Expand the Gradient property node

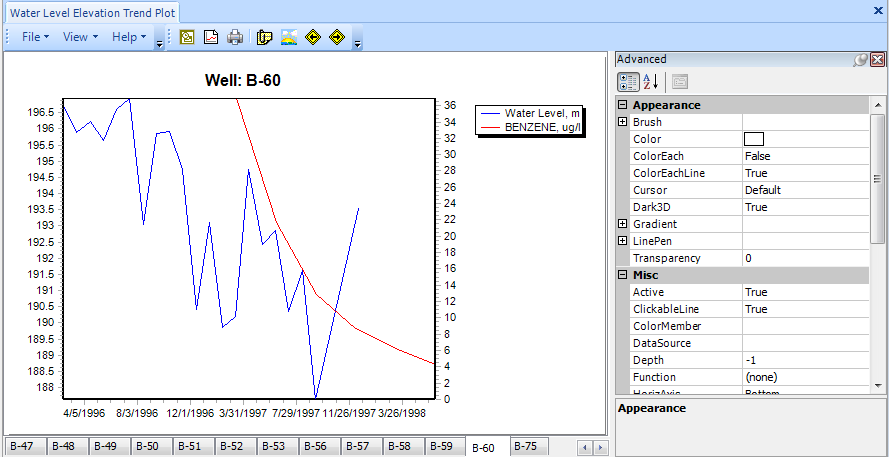pos(623,224)
